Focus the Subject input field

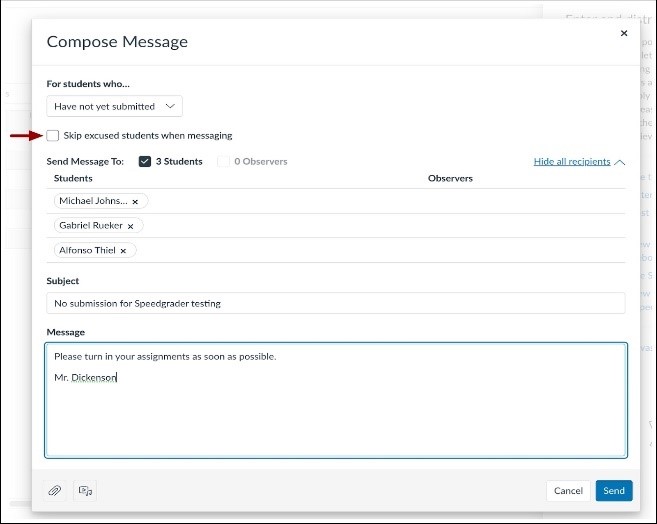336,303
